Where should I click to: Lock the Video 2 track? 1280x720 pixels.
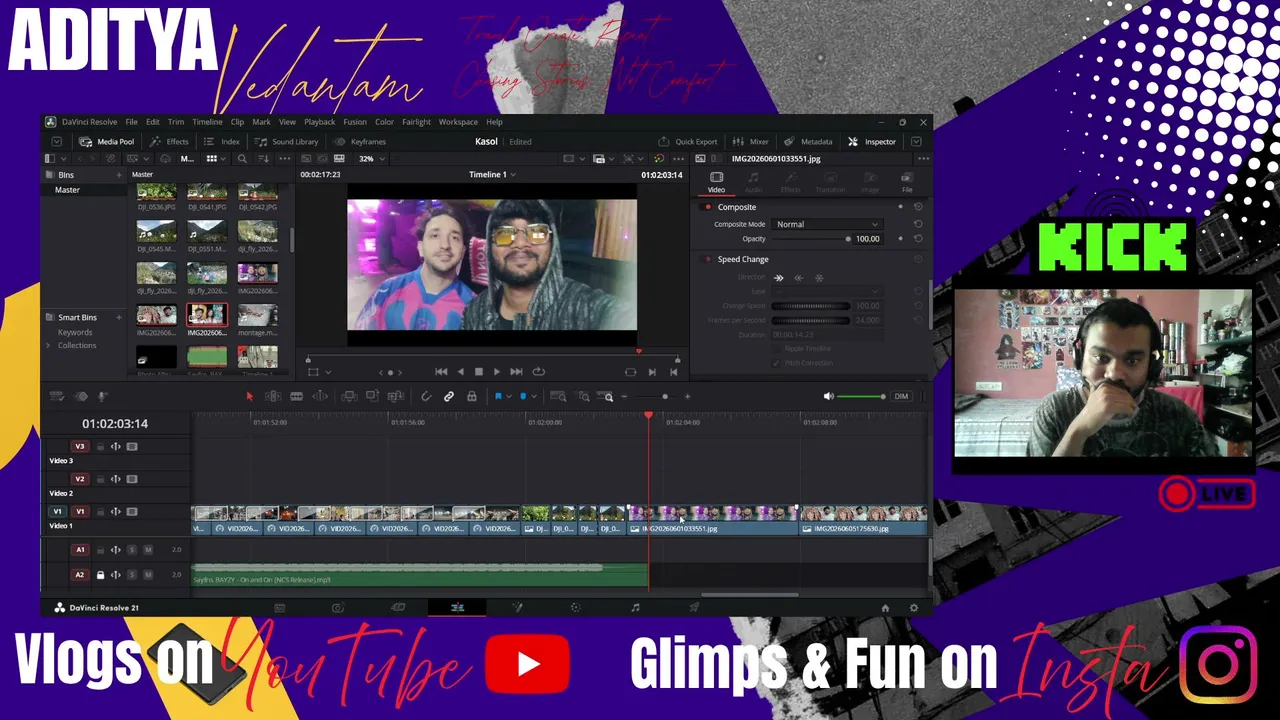coord(100,479)
